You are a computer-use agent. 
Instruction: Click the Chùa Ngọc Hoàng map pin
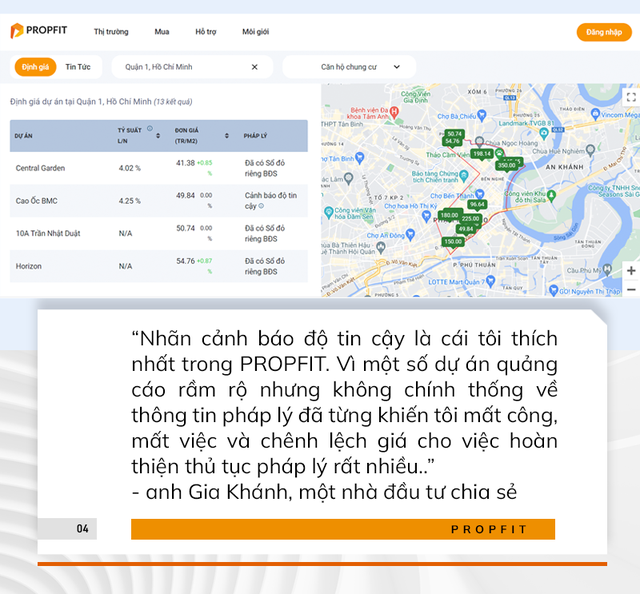480,142
